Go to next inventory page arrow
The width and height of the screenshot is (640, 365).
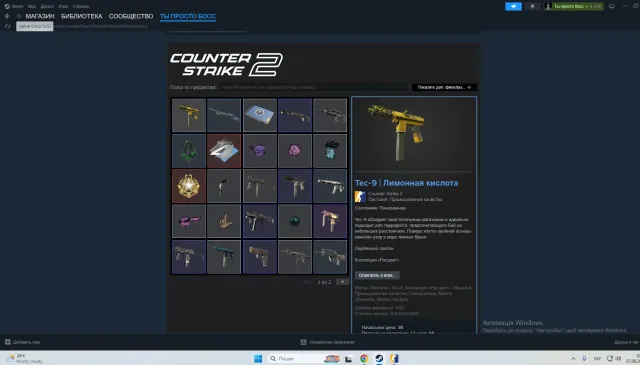[342, 282]
